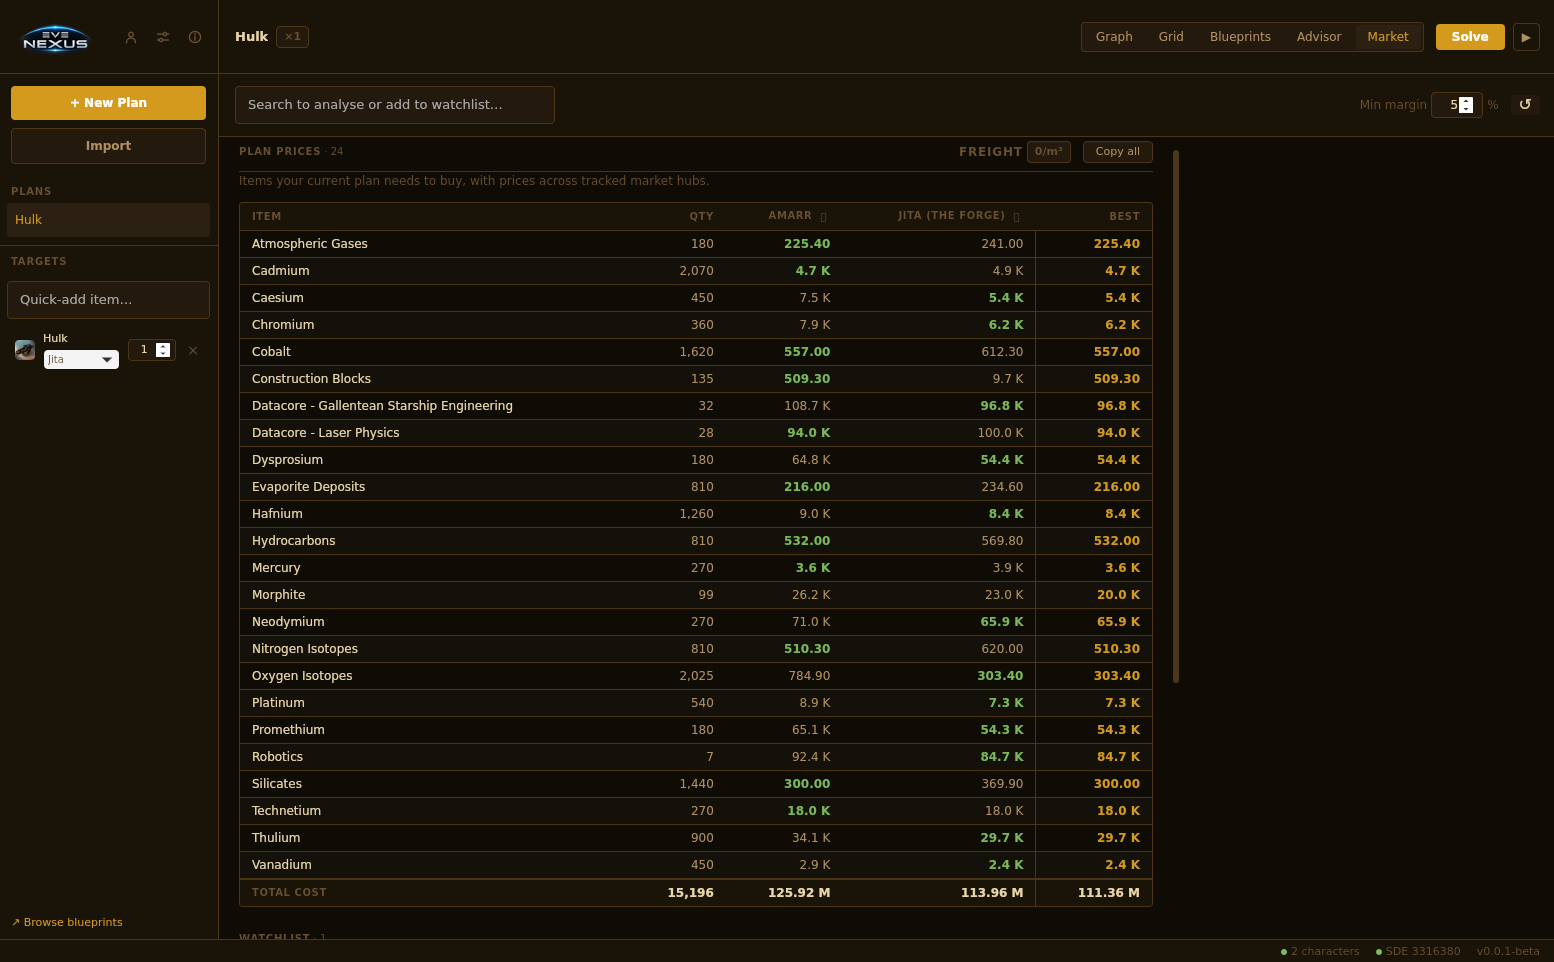Click the Dysprosium item name
The height and width of the screenshot is (962, 1554).
pyautogui.click(x=287, y=460)
